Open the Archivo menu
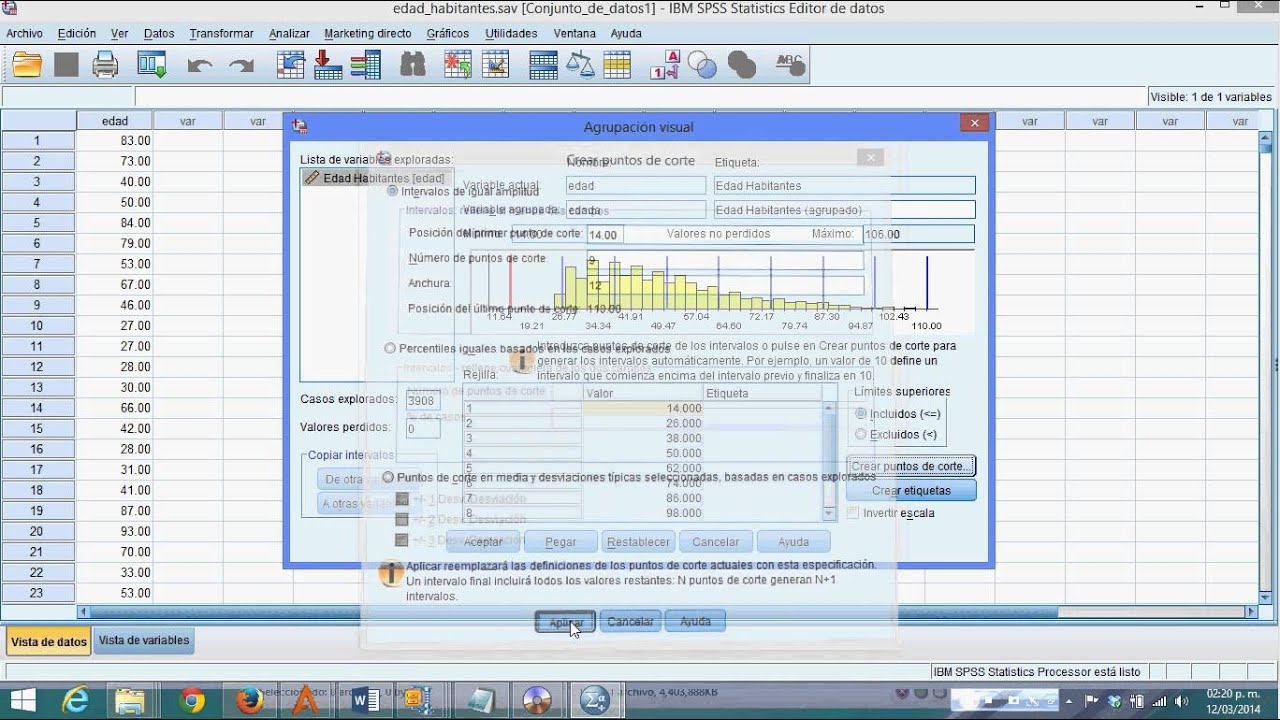Screen dimensions: 1280x720 tap(25, 33)
